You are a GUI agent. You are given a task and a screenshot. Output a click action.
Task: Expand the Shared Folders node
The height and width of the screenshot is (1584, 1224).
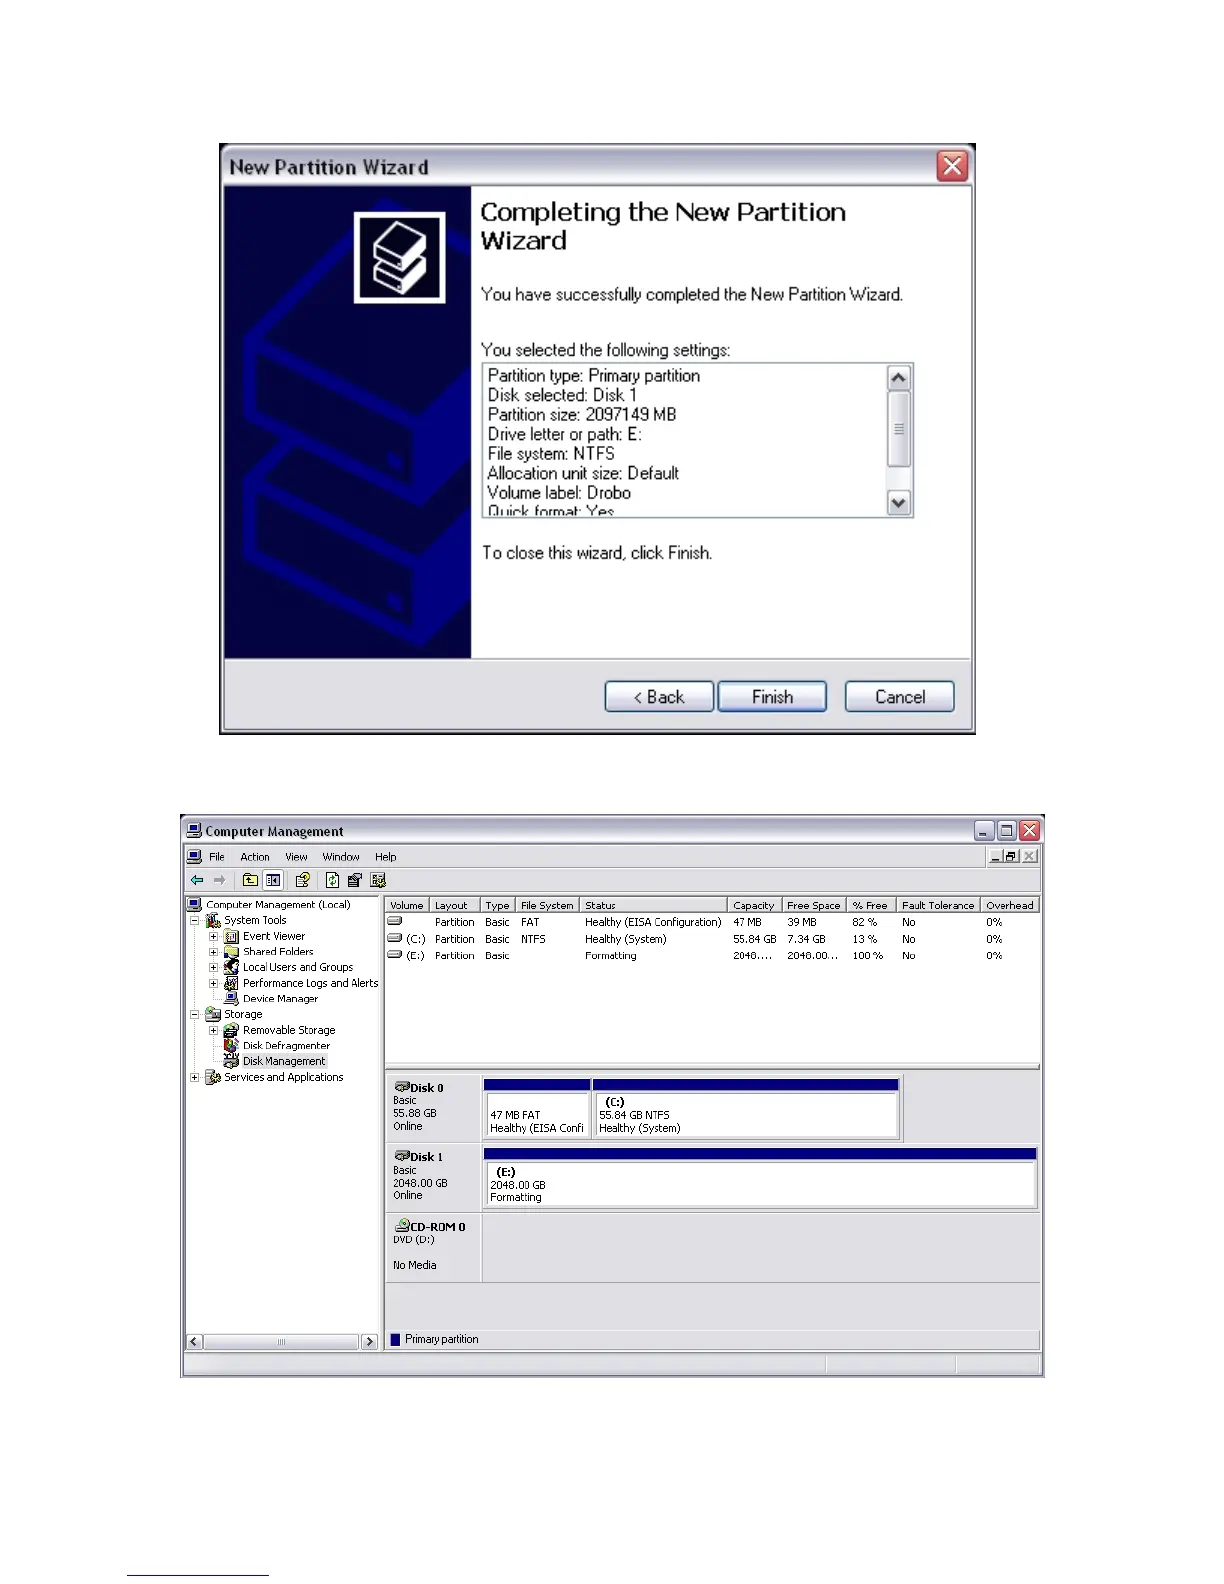[213, 952]
